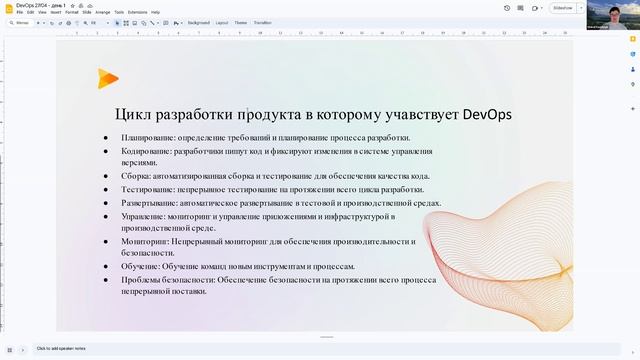Add a new slide with plus button
Image resolution: width=640 pixels, height=360 pixels.
(38, 23)
